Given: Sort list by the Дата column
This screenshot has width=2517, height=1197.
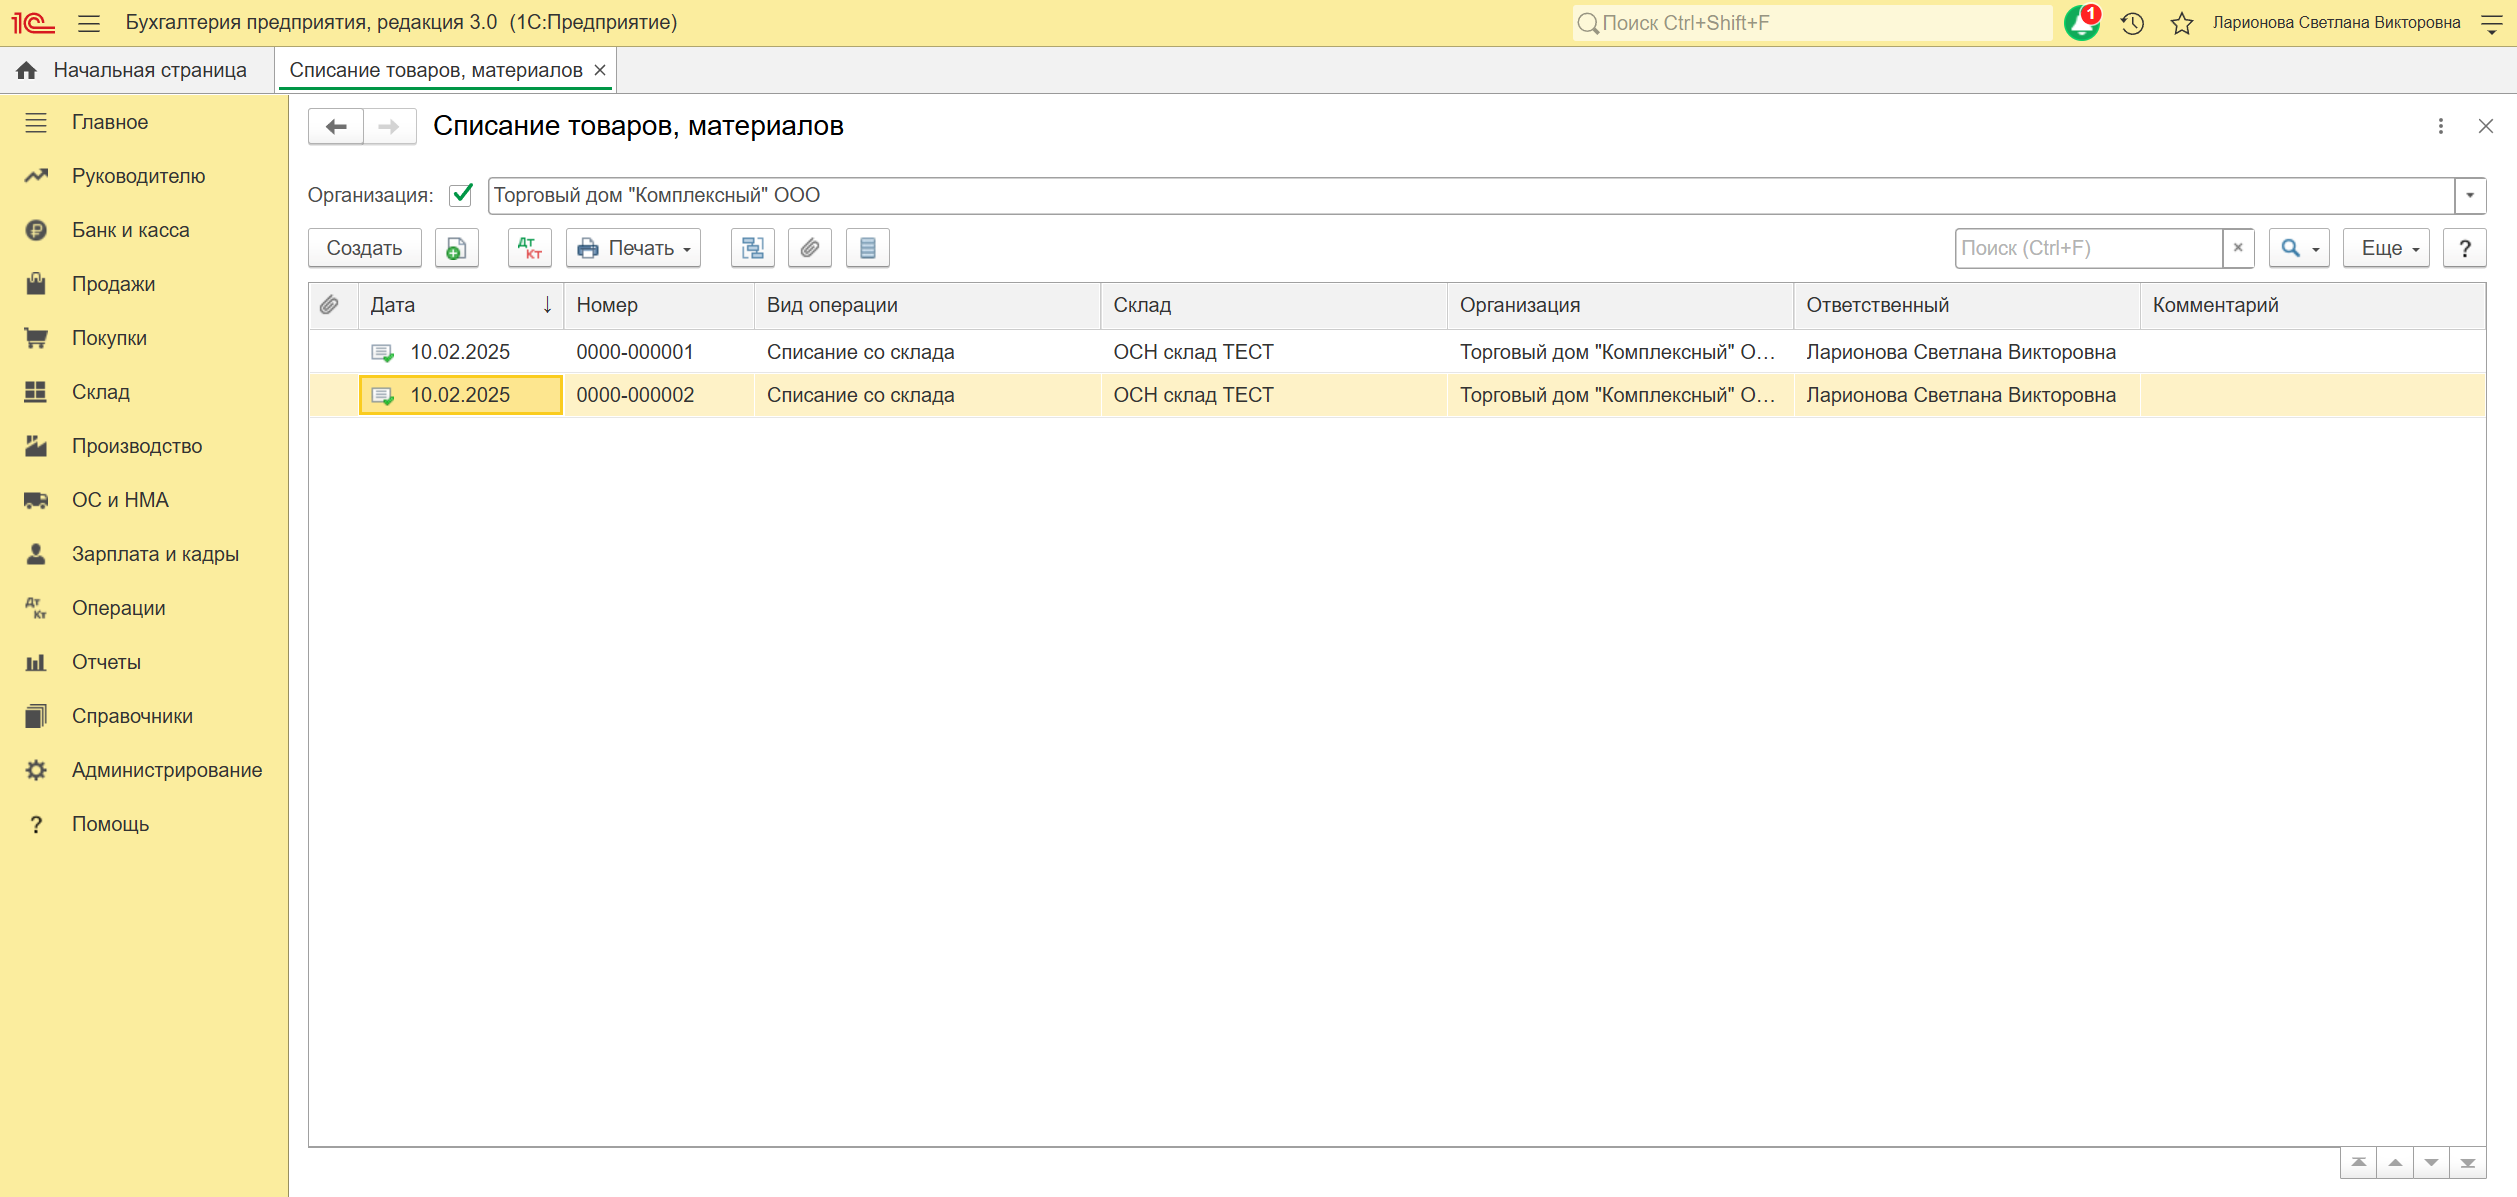Looking at the screenshot, I should (461, 305).
